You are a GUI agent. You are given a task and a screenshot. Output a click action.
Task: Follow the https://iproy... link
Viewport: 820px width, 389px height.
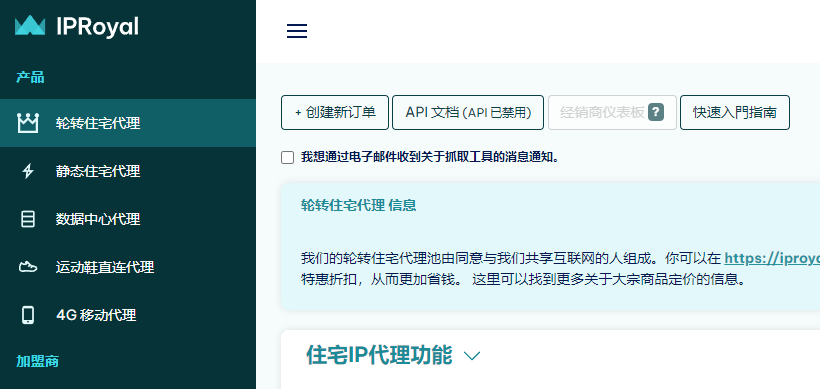click(772, 258)
